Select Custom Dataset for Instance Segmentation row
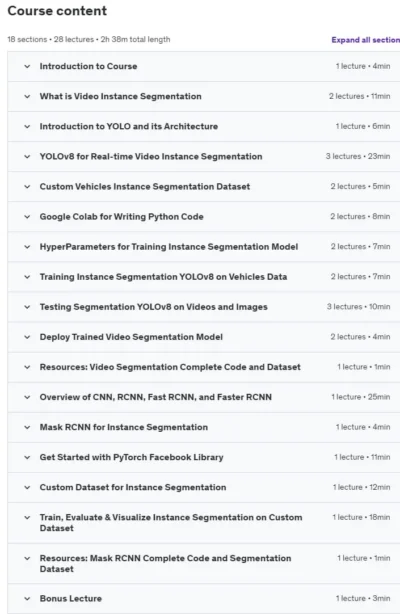 point(204,488)
